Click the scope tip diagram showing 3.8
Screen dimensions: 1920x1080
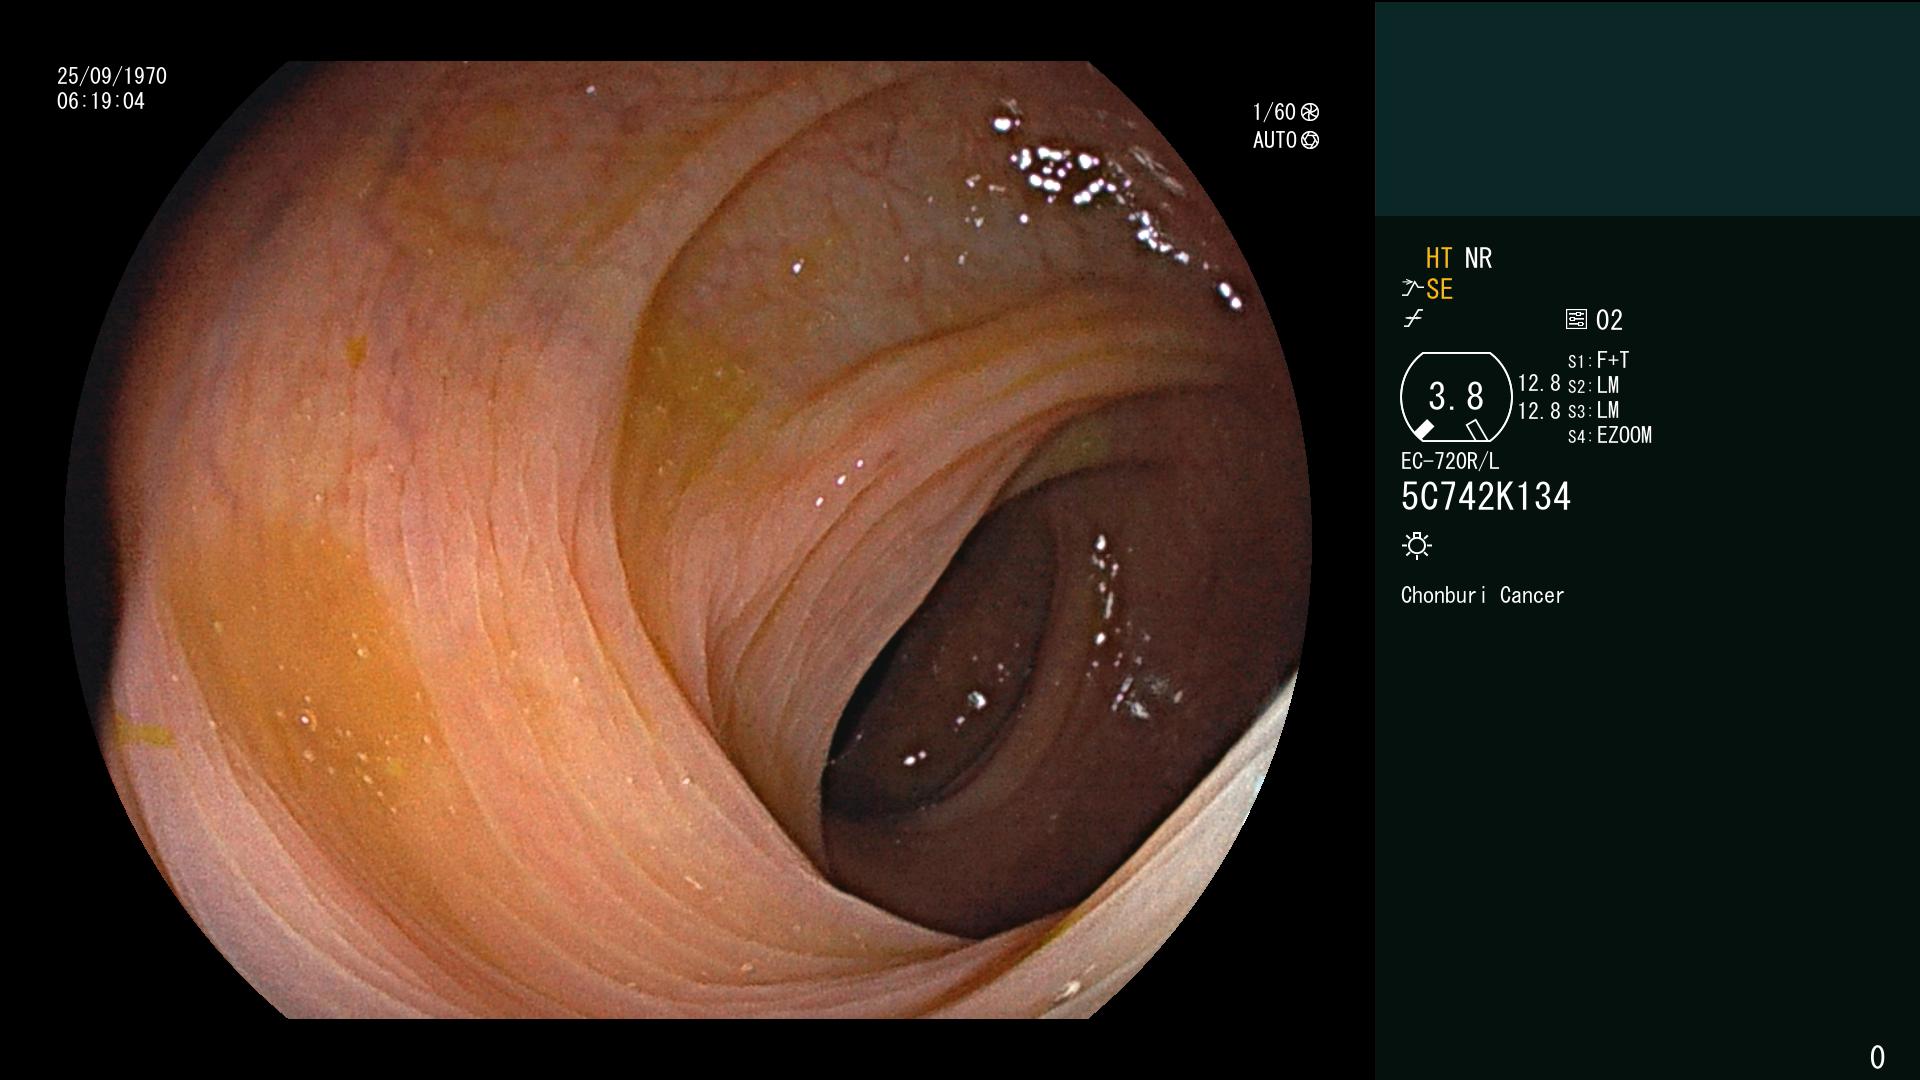[x=1456, y=397]
